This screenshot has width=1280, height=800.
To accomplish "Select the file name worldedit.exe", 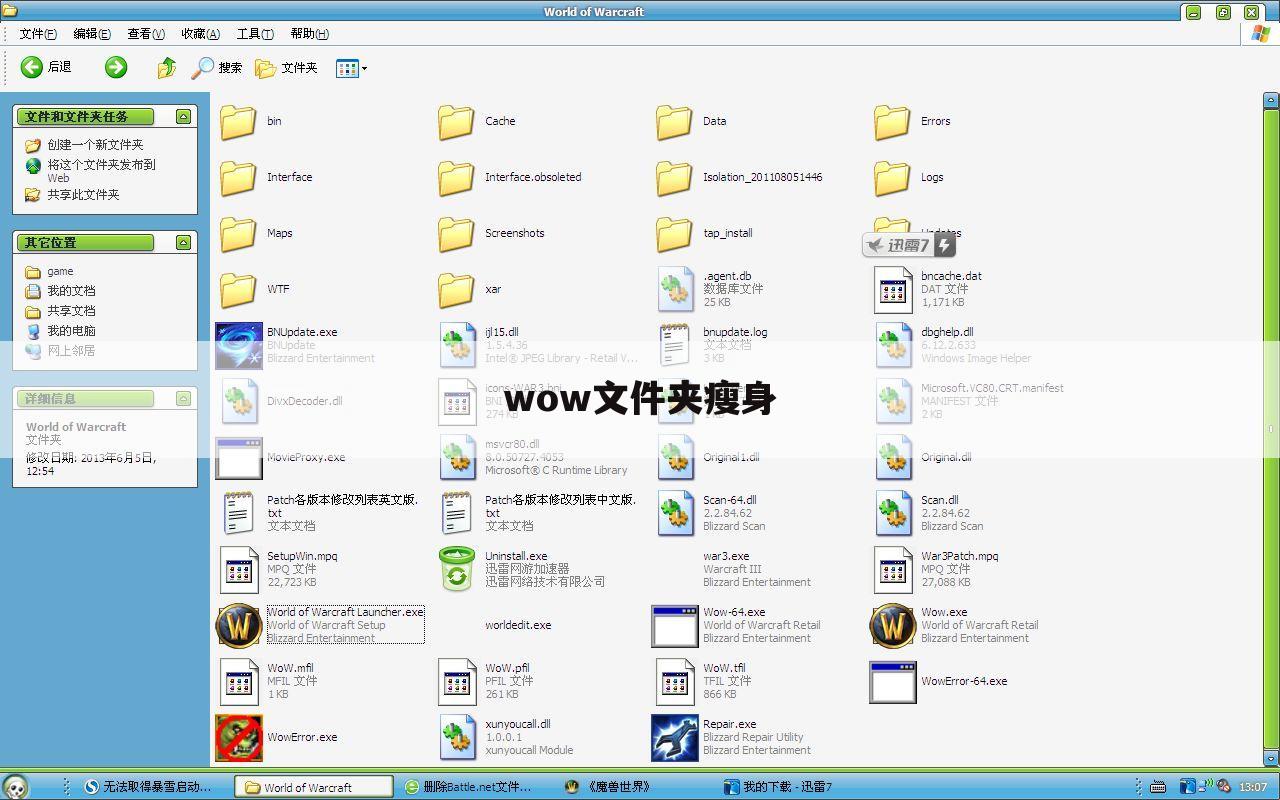I will click(518, 625).
